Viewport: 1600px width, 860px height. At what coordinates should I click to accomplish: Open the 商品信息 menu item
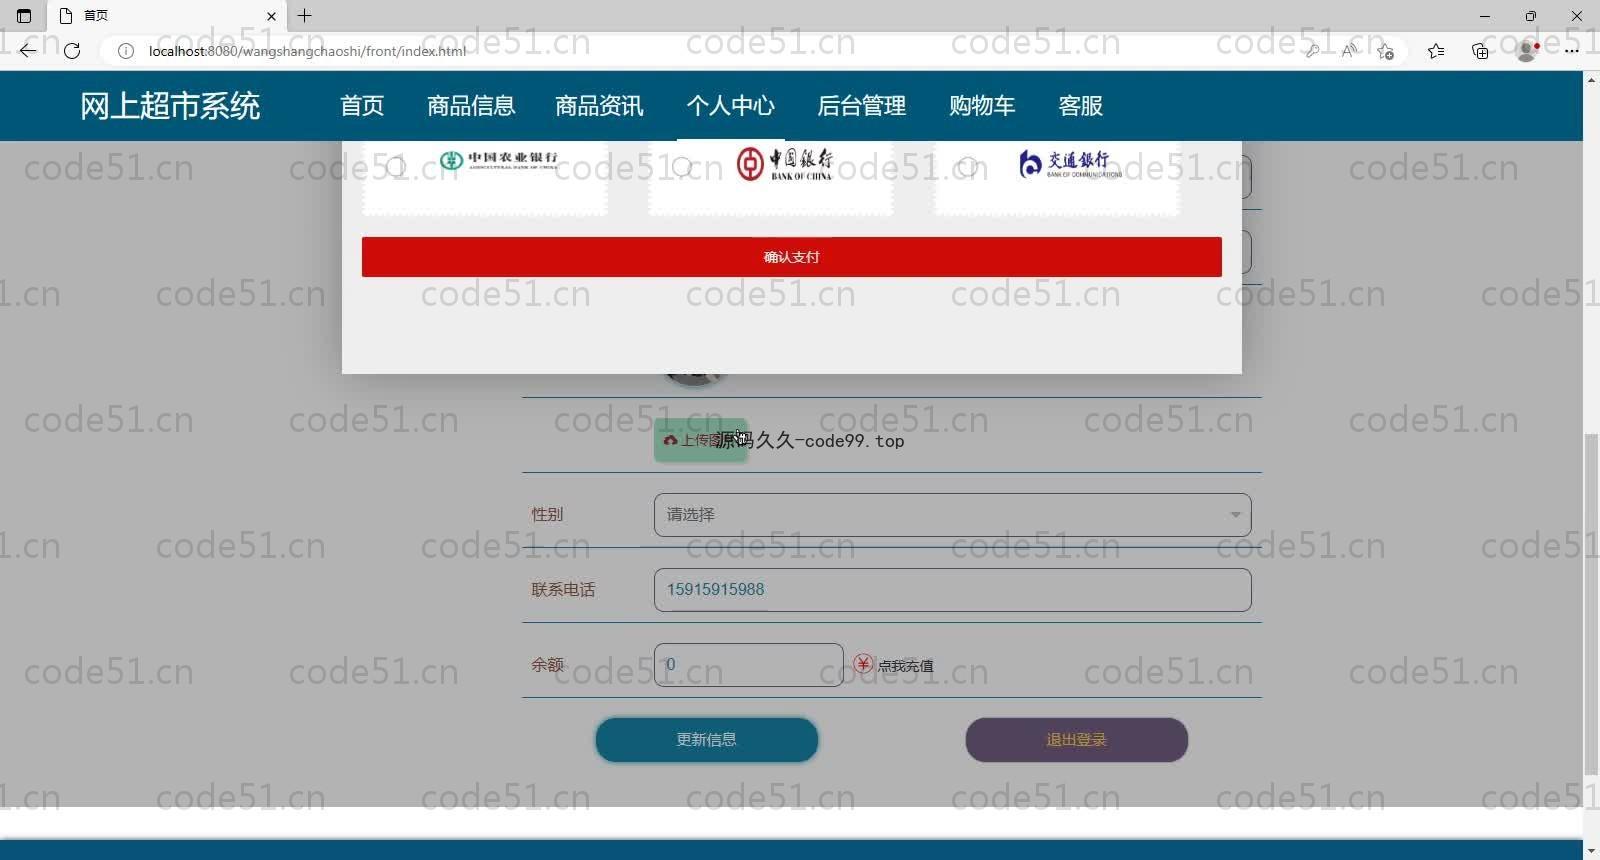(x=471, y=106)
